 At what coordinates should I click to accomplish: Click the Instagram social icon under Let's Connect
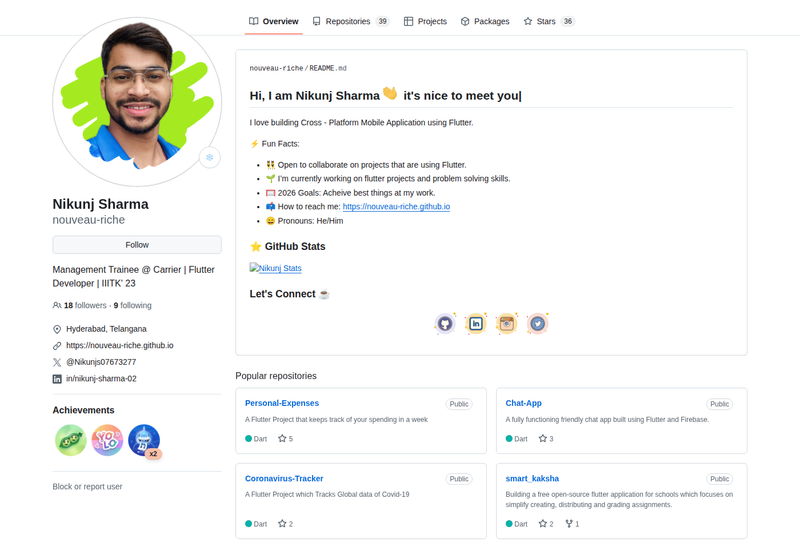click(x=507, y=324)
